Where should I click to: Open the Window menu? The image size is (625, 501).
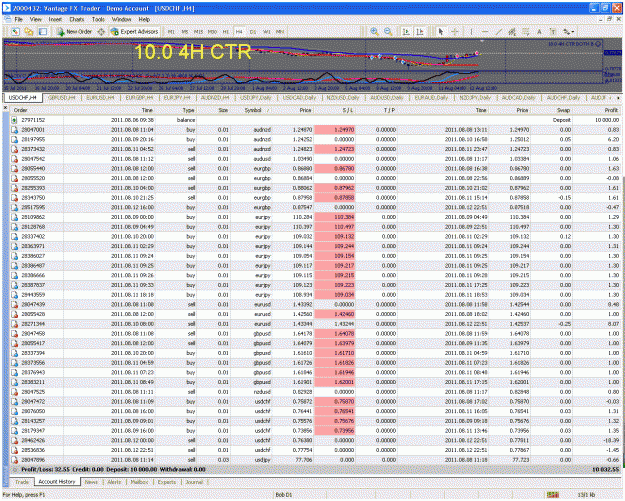(x=121, y=19)
